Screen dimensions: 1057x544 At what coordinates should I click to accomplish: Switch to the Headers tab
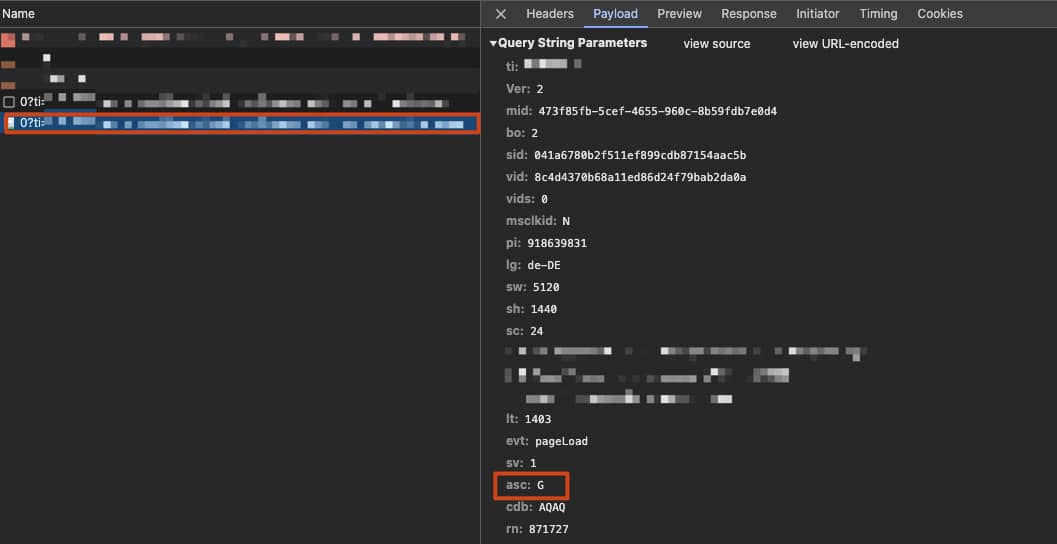550,14
